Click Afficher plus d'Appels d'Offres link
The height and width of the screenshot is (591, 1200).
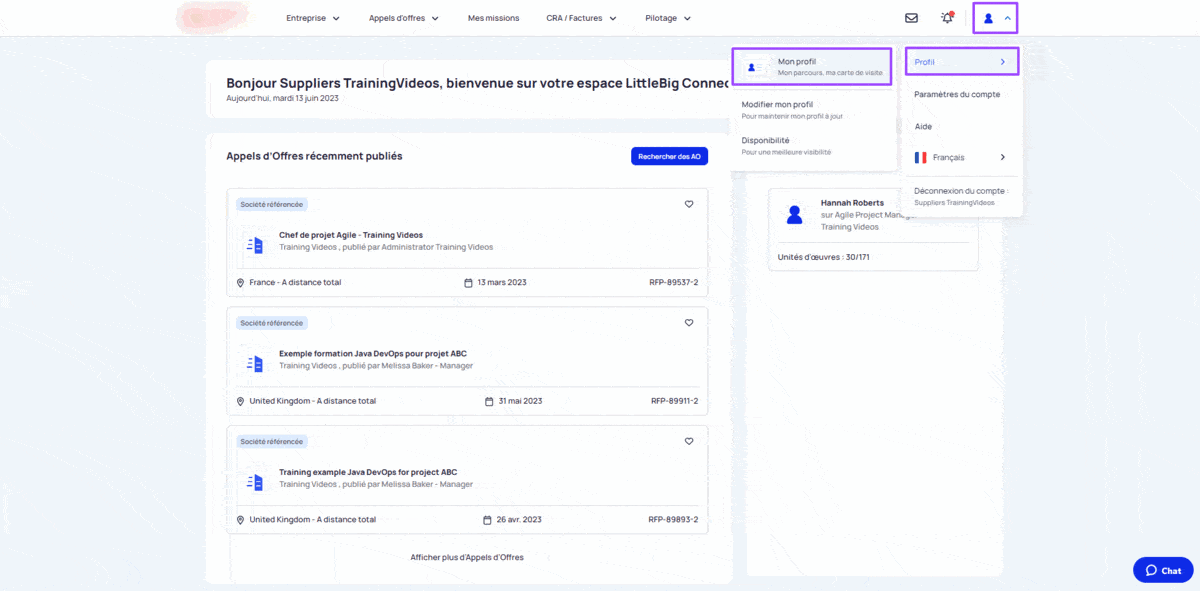pyautogui.click(x=467, y=557)
